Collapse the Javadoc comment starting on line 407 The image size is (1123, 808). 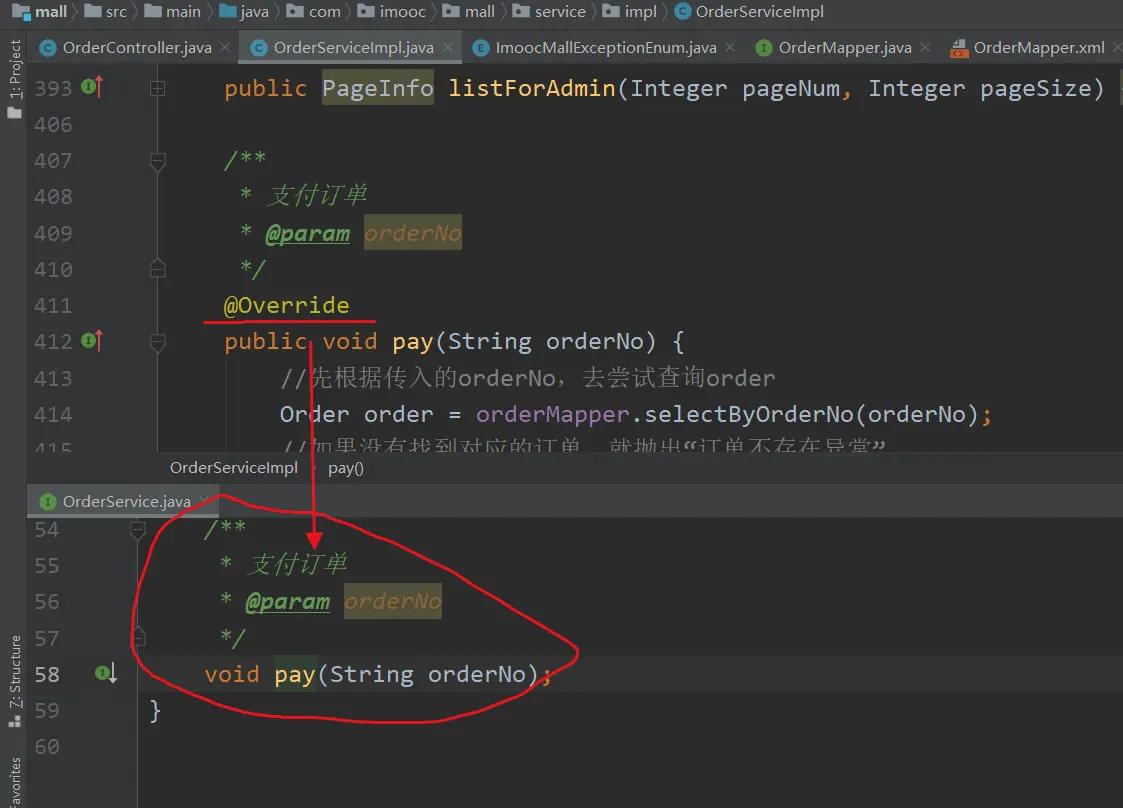pos(158,160)
